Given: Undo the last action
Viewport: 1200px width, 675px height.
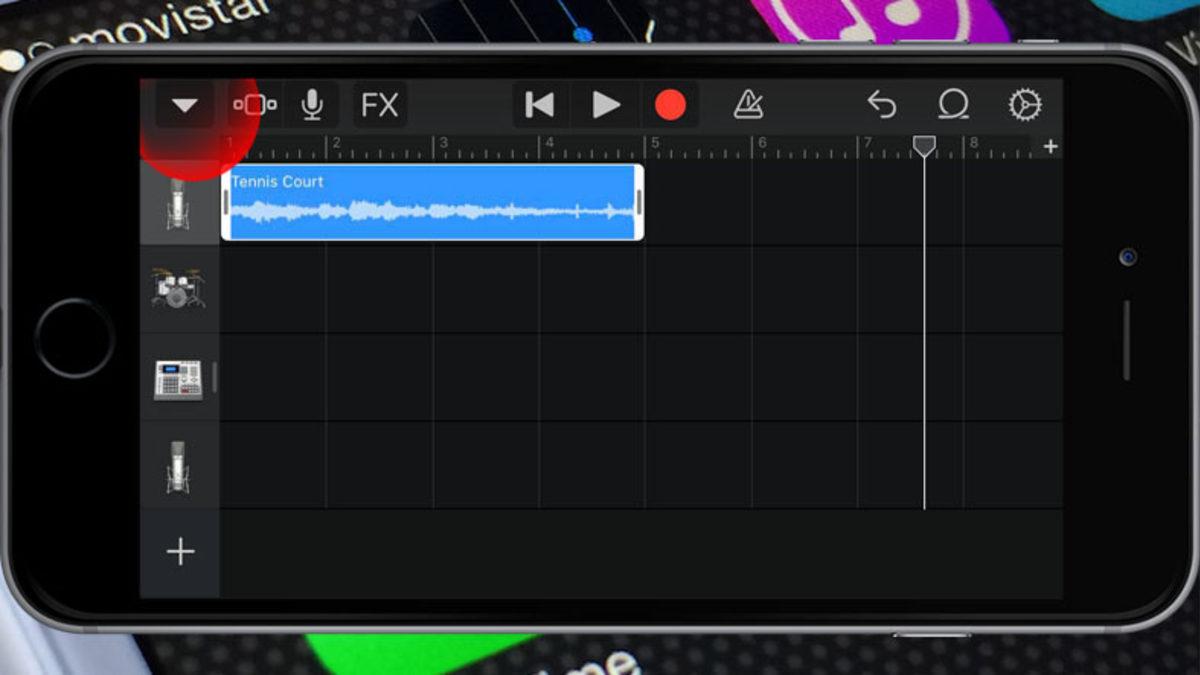Looking at the screenshot, I should (x=881, y=105).
